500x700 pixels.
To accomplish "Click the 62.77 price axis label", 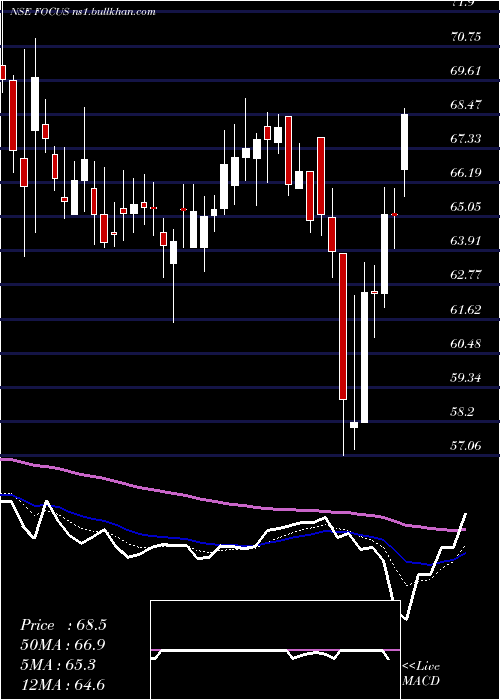I will (466, 275).
